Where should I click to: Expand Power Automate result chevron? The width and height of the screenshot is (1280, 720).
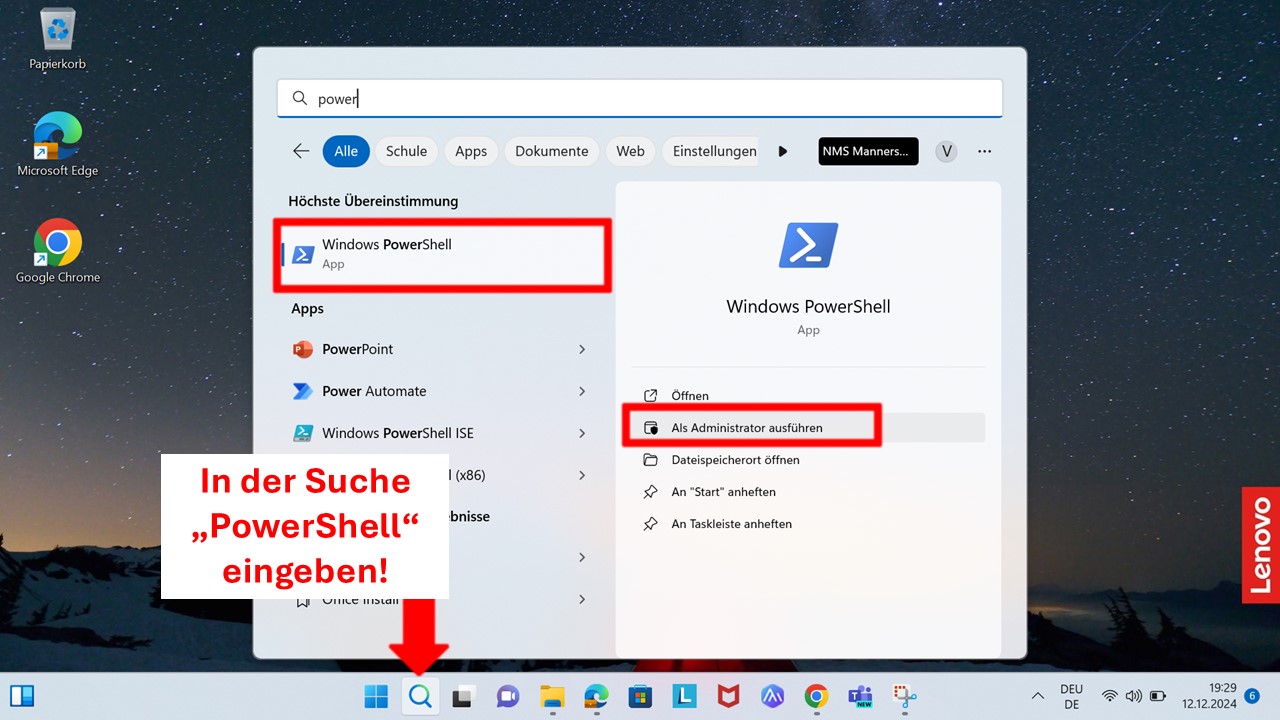pos(582,391)
